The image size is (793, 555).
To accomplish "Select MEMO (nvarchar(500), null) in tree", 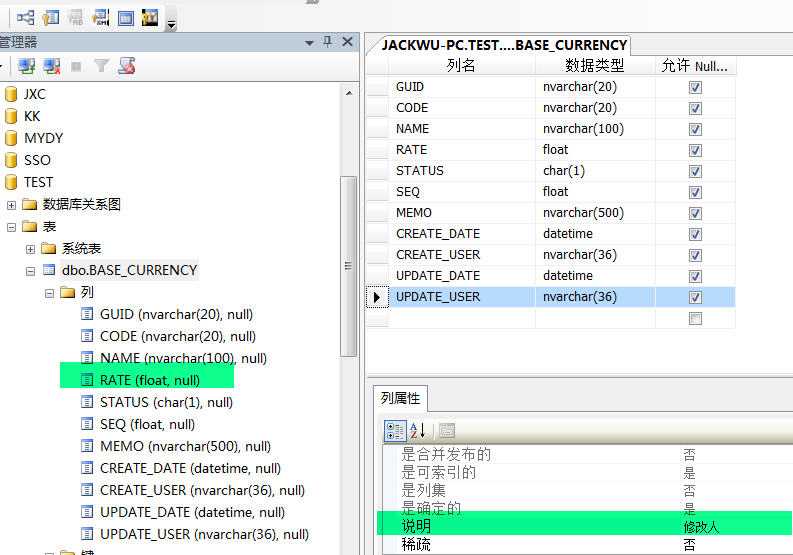I will [x=185, y=447].
